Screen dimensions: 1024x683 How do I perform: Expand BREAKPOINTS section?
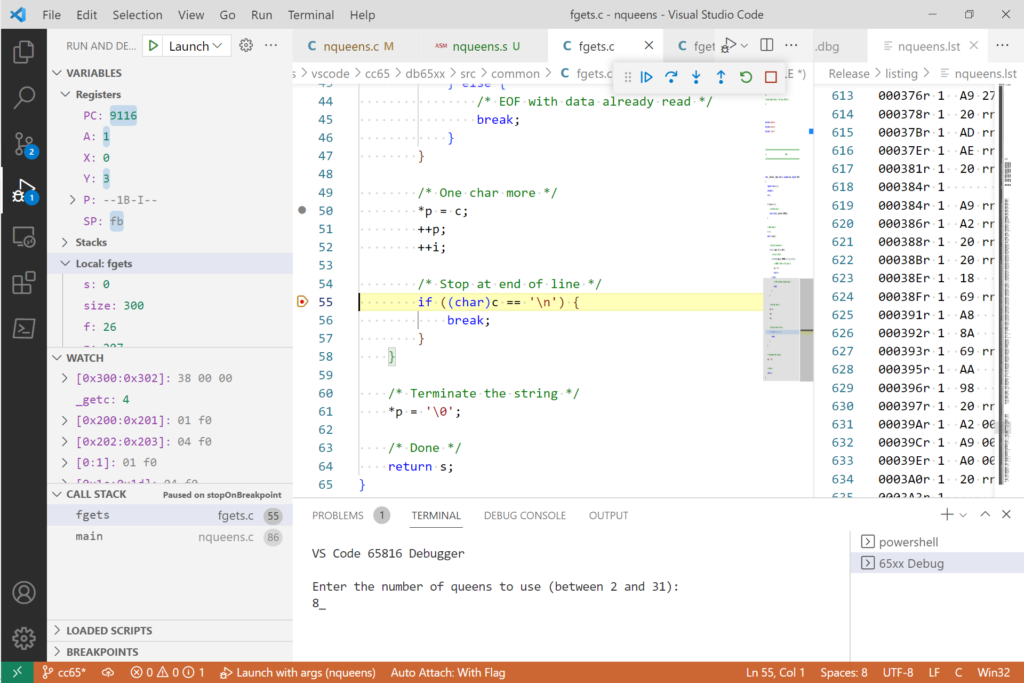click(x=170, y=652)
